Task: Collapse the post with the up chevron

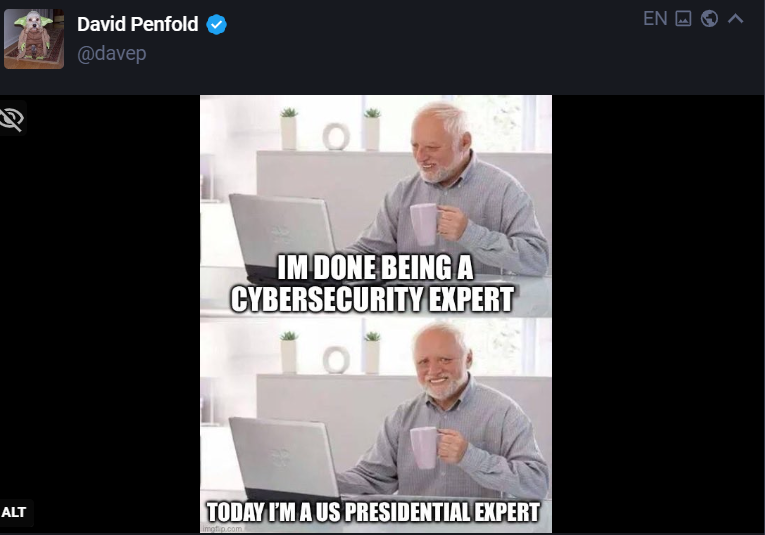Action: coord(736,19)
